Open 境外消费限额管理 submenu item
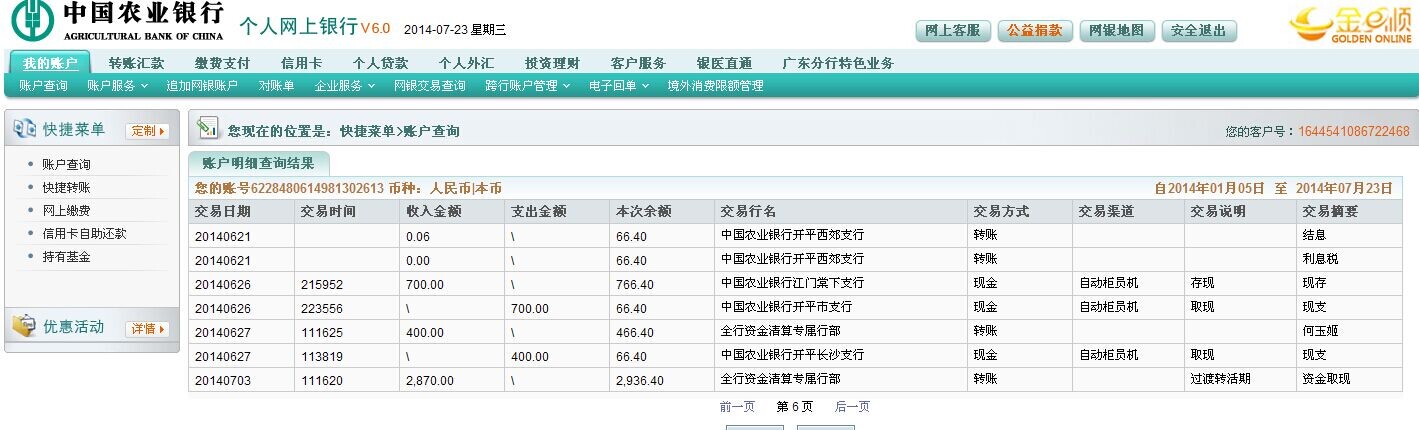The height and width of the screenshot is (430, 1419). click(715, 86)
